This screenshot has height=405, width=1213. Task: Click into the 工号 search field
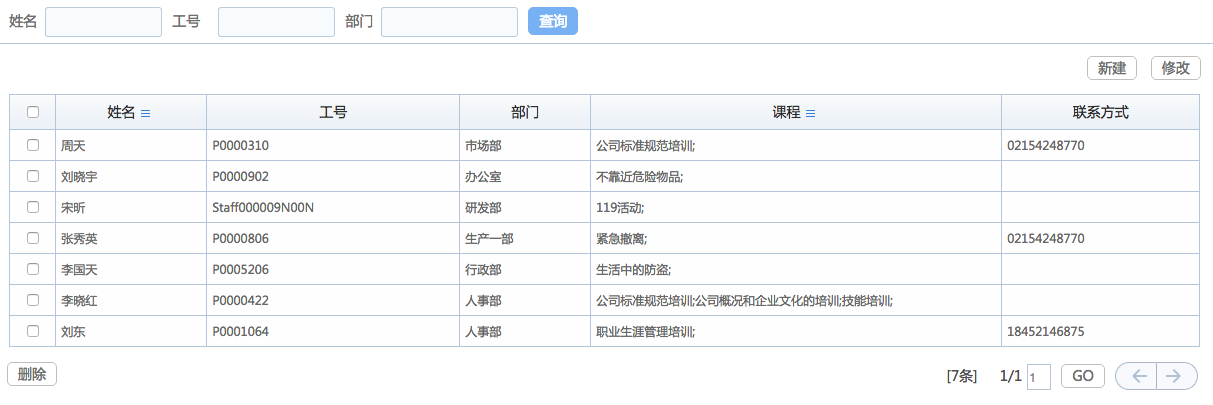click(276, 22)
